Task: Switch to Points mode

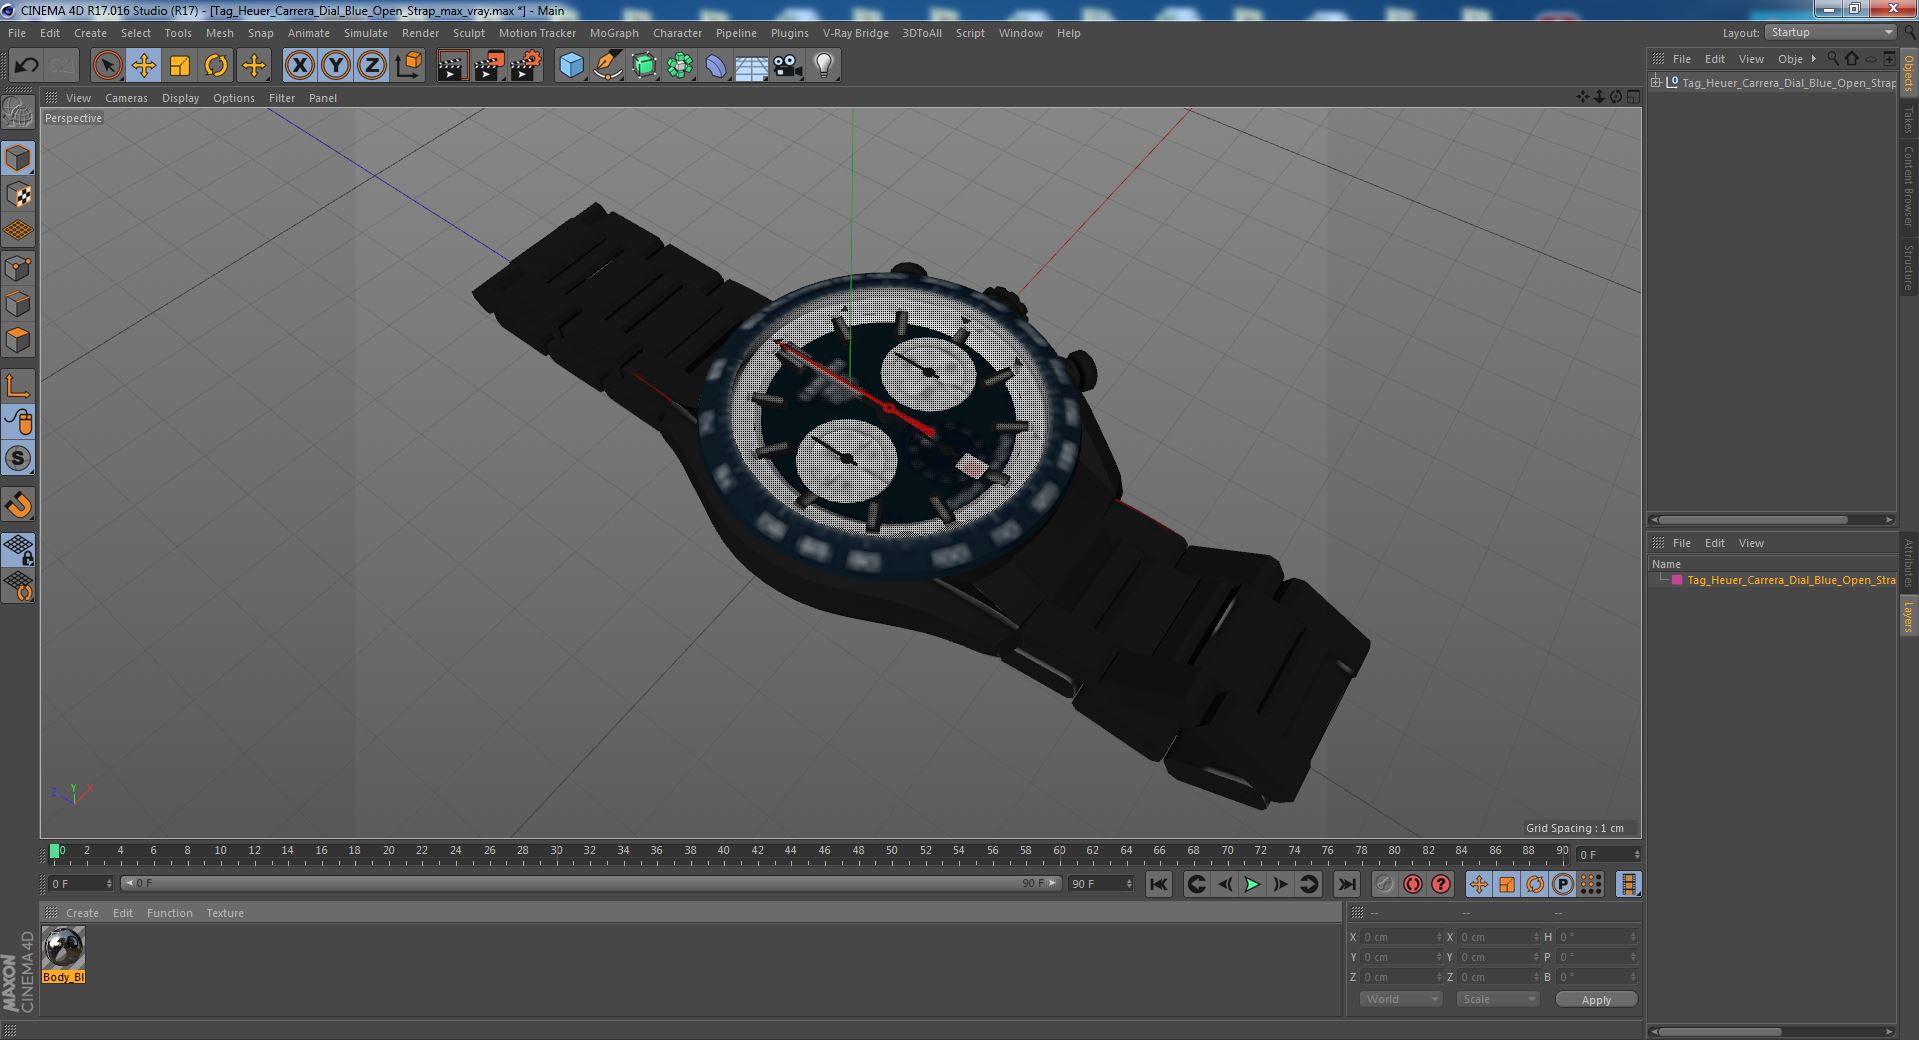Action: 18,268
